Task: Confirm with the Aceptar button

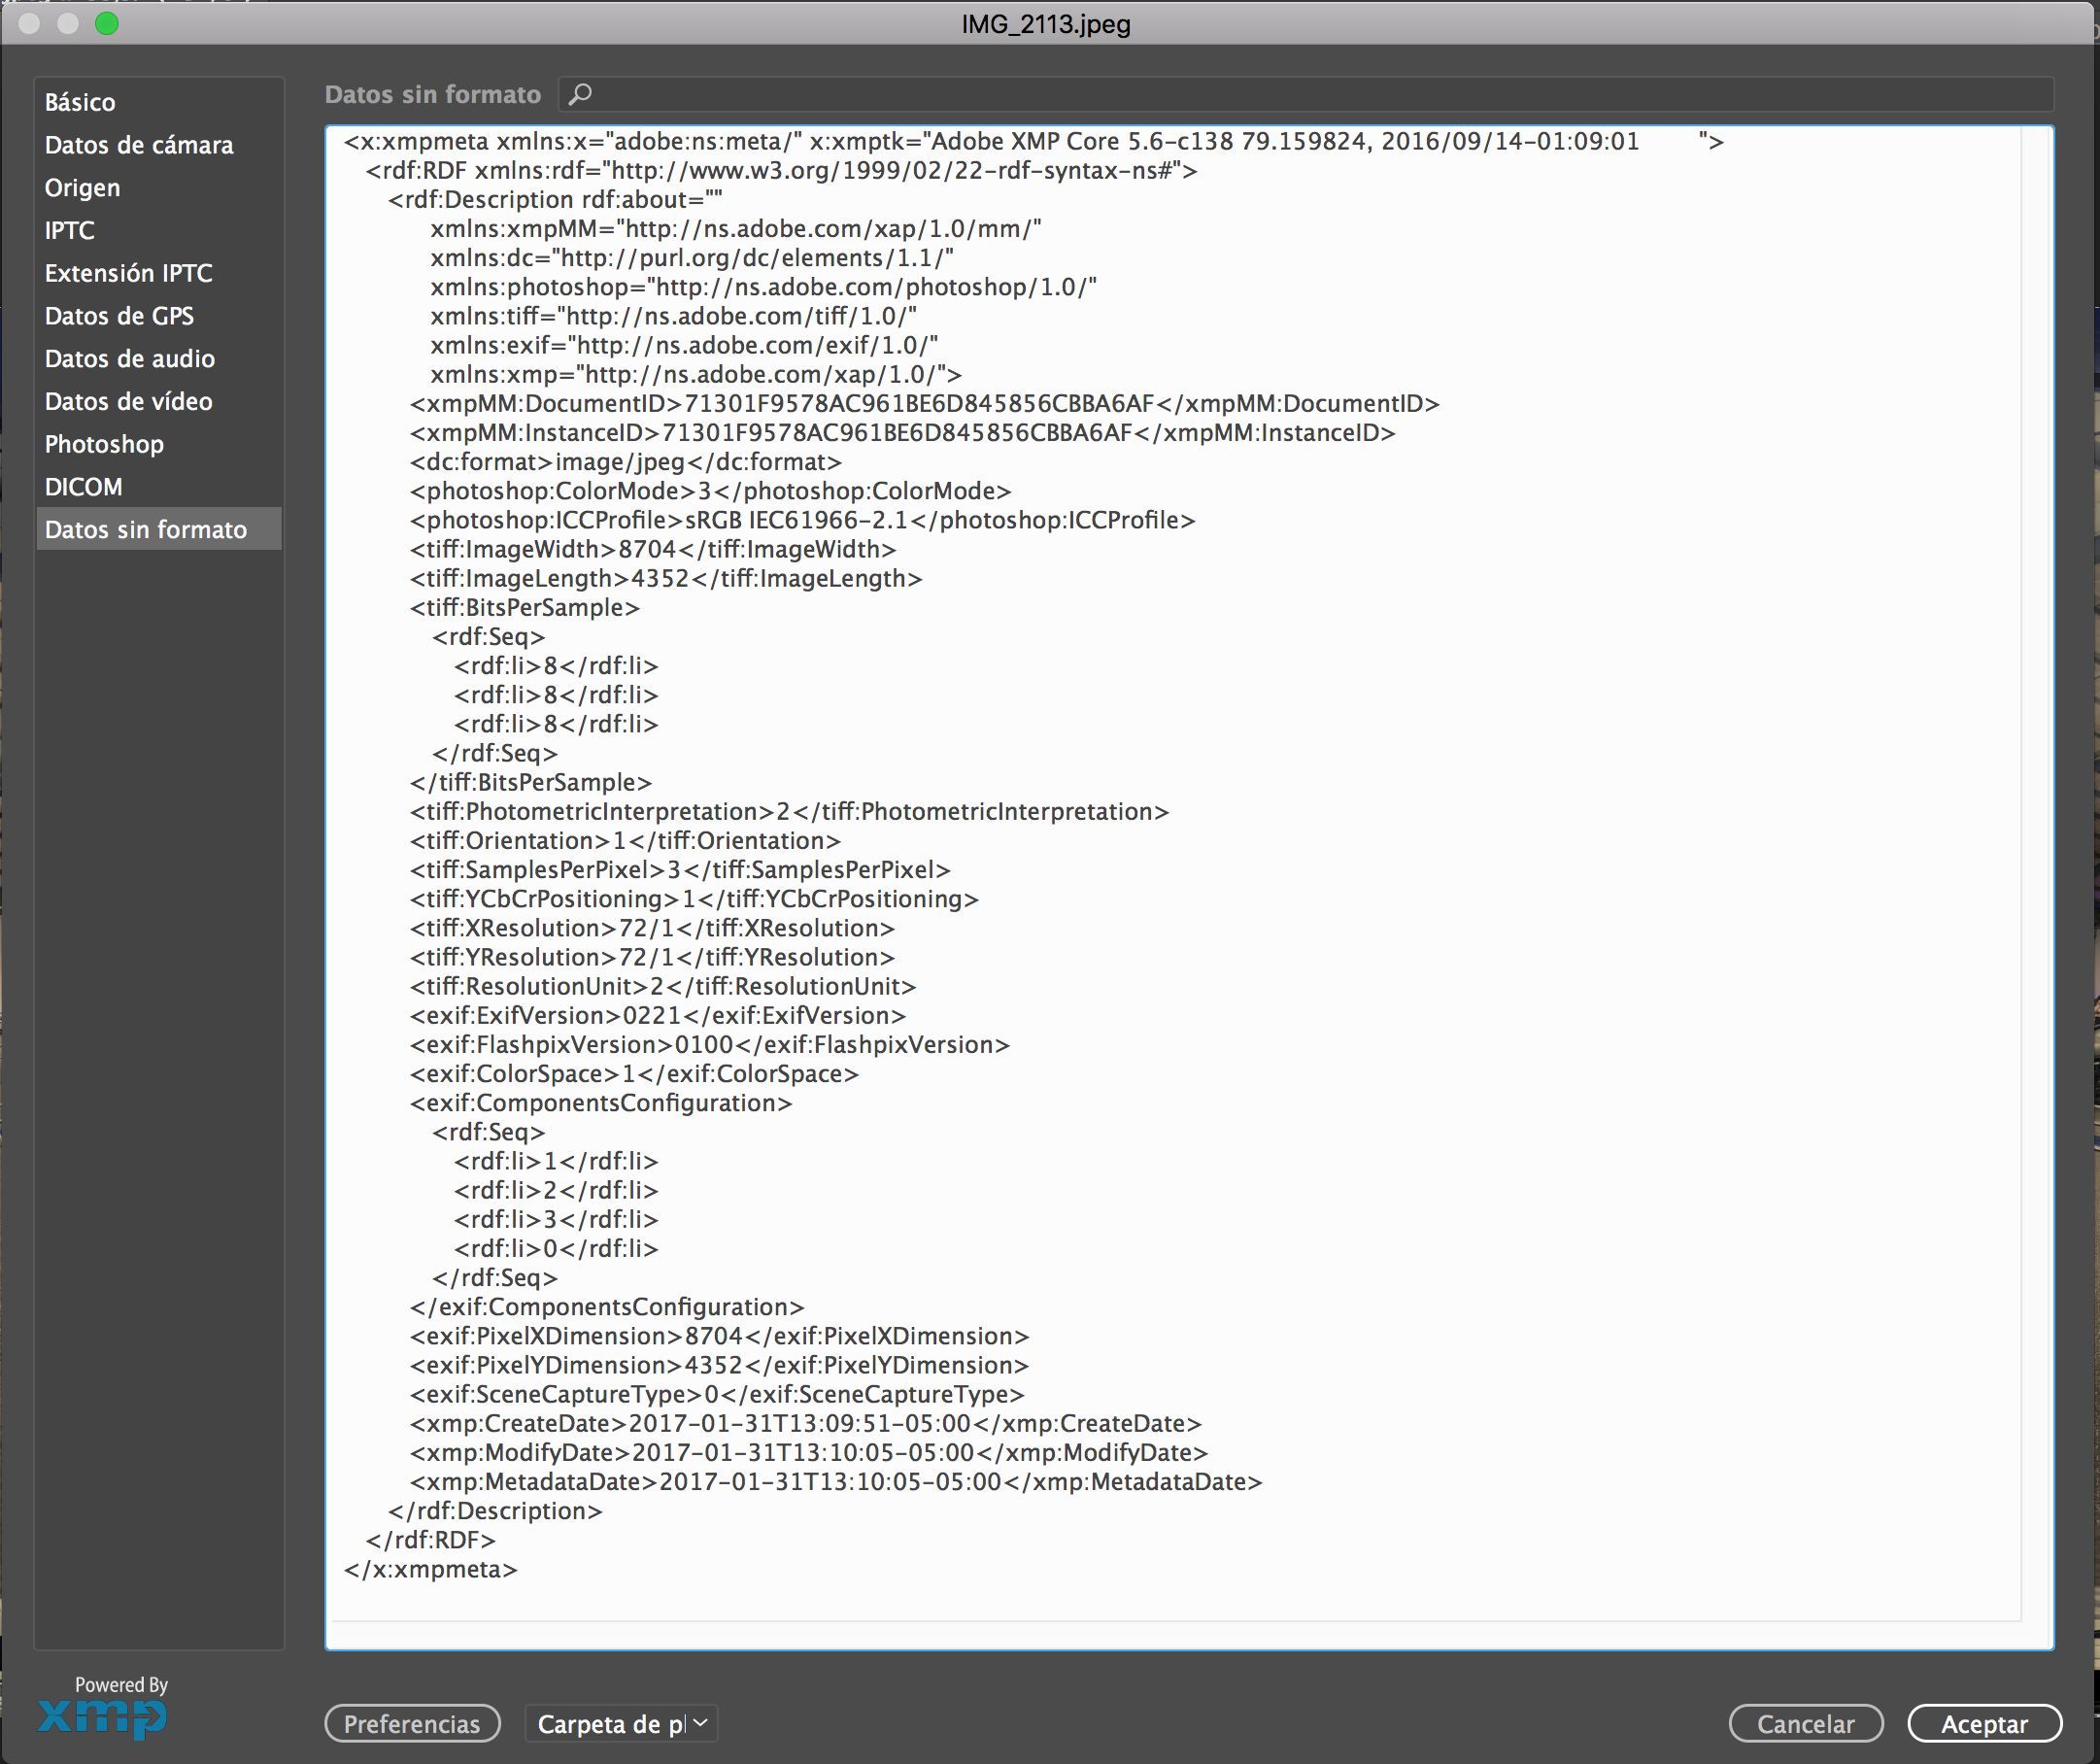Action: click(1984, 1723)
